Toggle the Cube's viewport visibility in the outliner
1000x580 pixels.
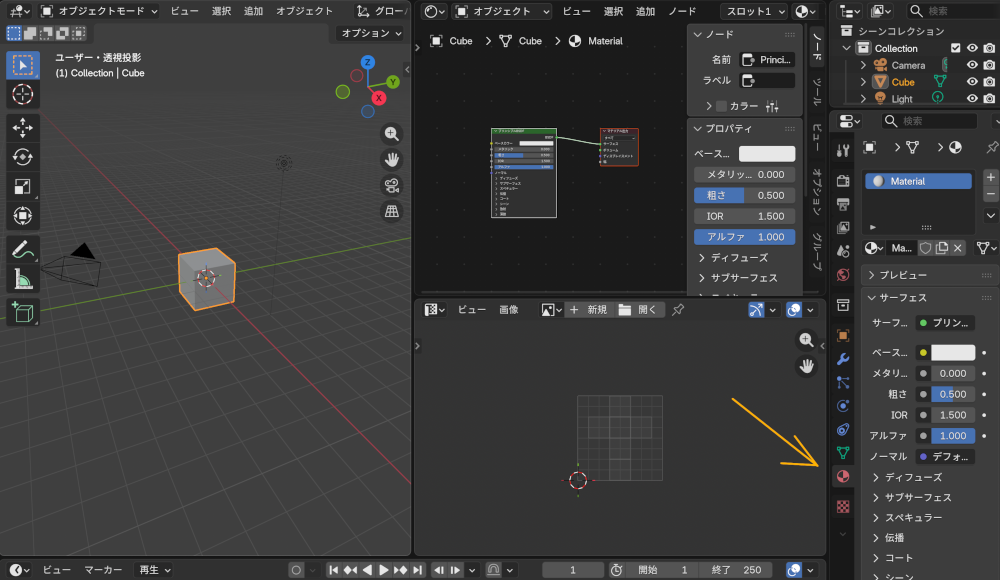point(972,81)
